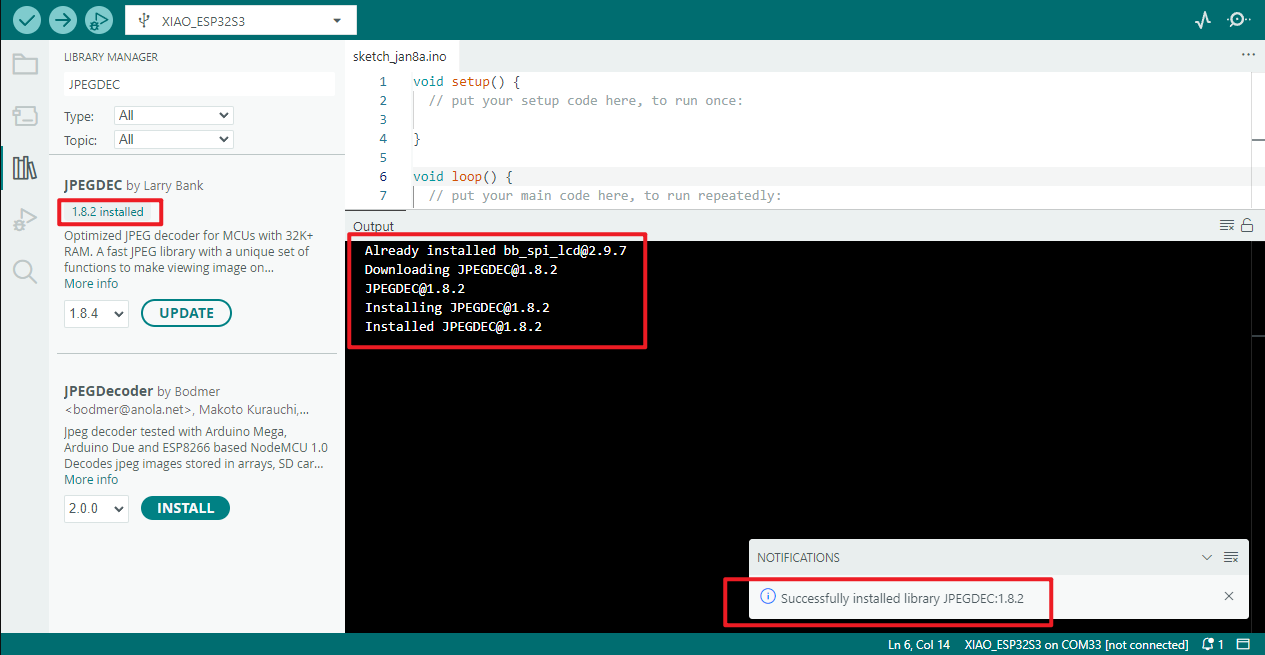The width and height of the screenshot is (1265, 655).
Task: Open the XIAO_ESP32S3 board selector dropdown
Action: click(x=241, y=20)
